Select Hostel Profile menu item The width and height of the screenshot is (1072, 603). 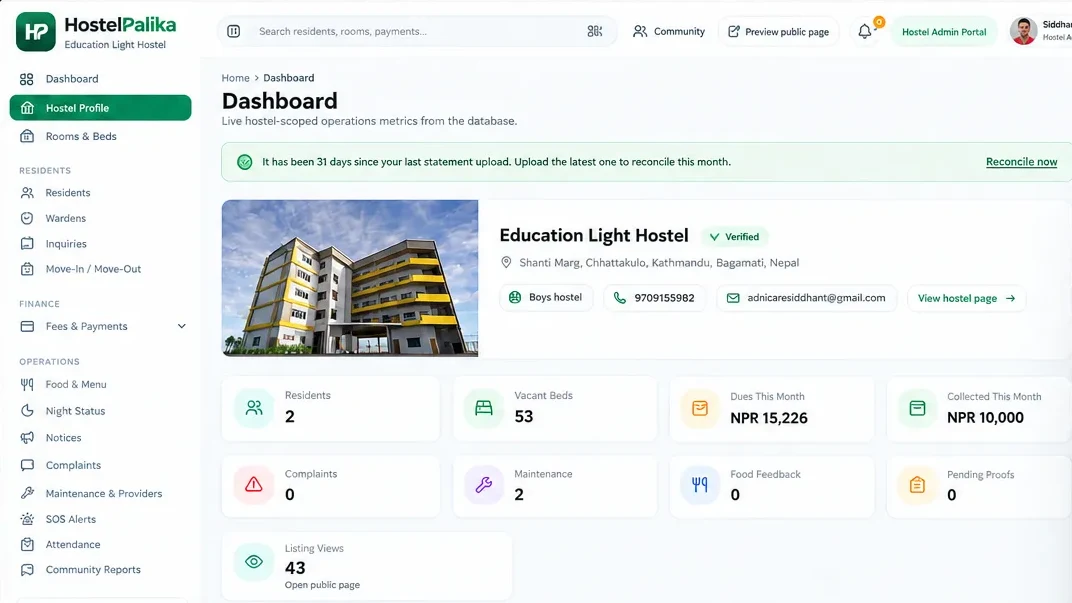(x=100, y=108)
